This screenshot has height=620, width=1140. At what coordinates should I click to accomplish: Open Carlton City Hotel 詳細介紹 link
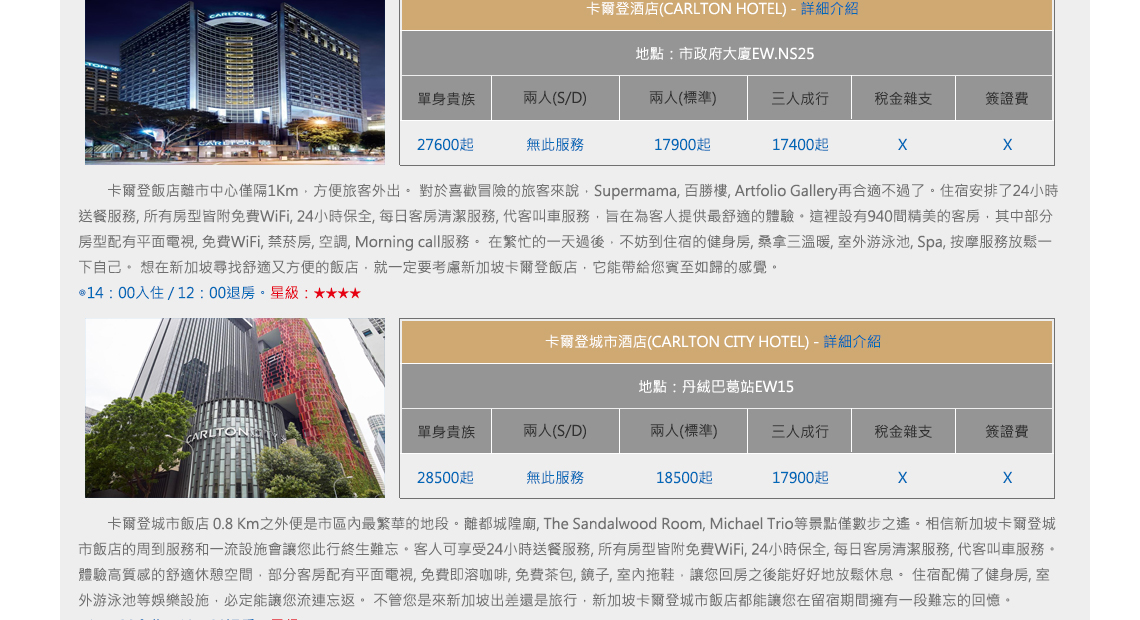pos(852,342)
